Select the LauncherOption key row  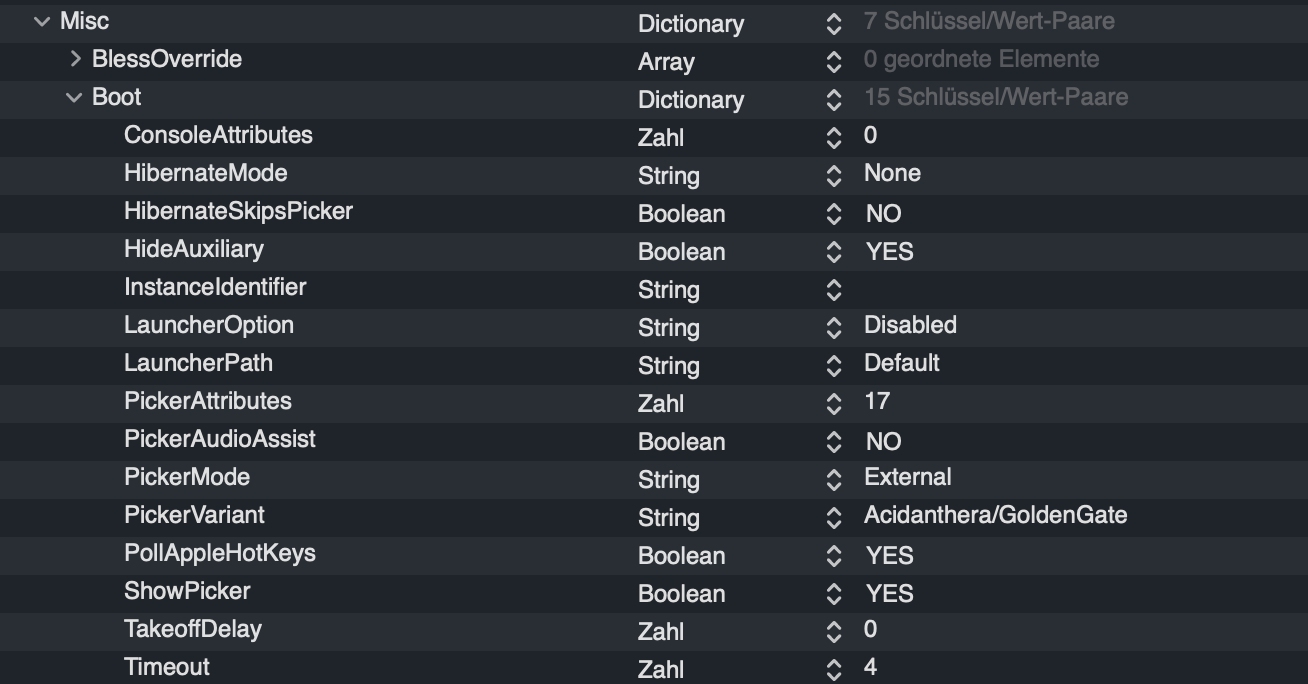coord(208,325)
